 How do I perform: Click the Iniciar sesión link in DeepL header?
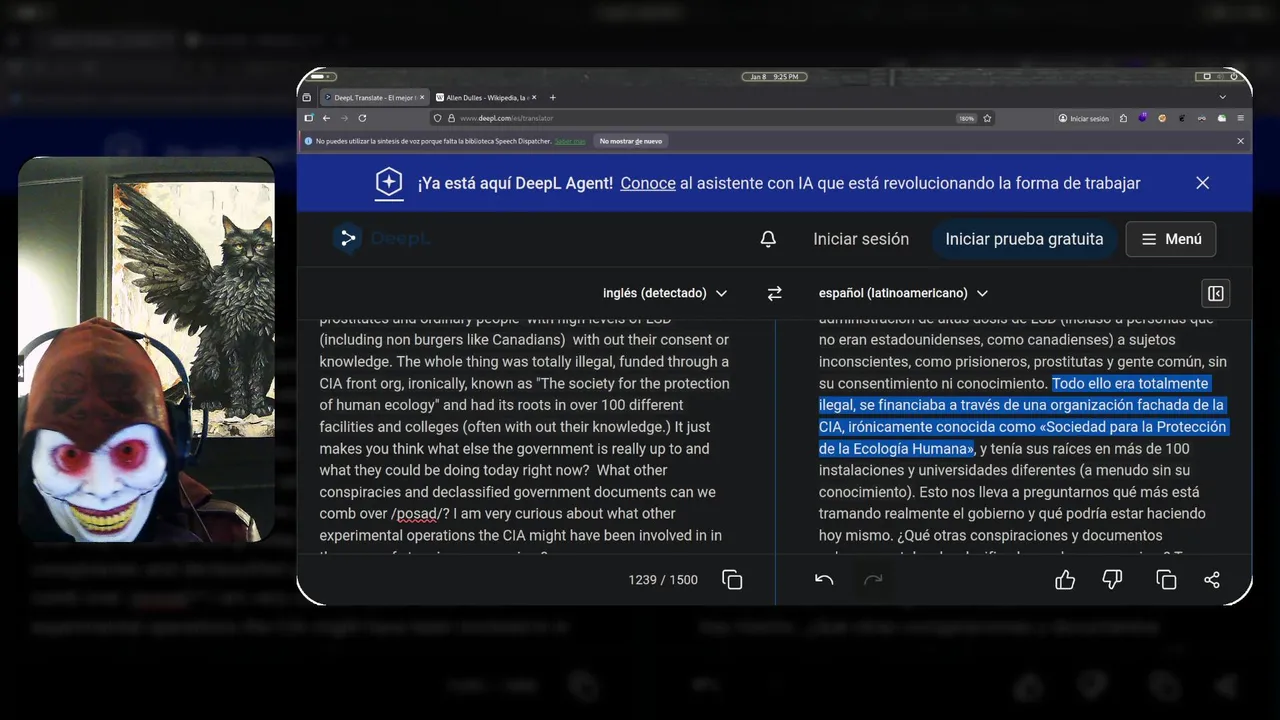pos(861,239)
